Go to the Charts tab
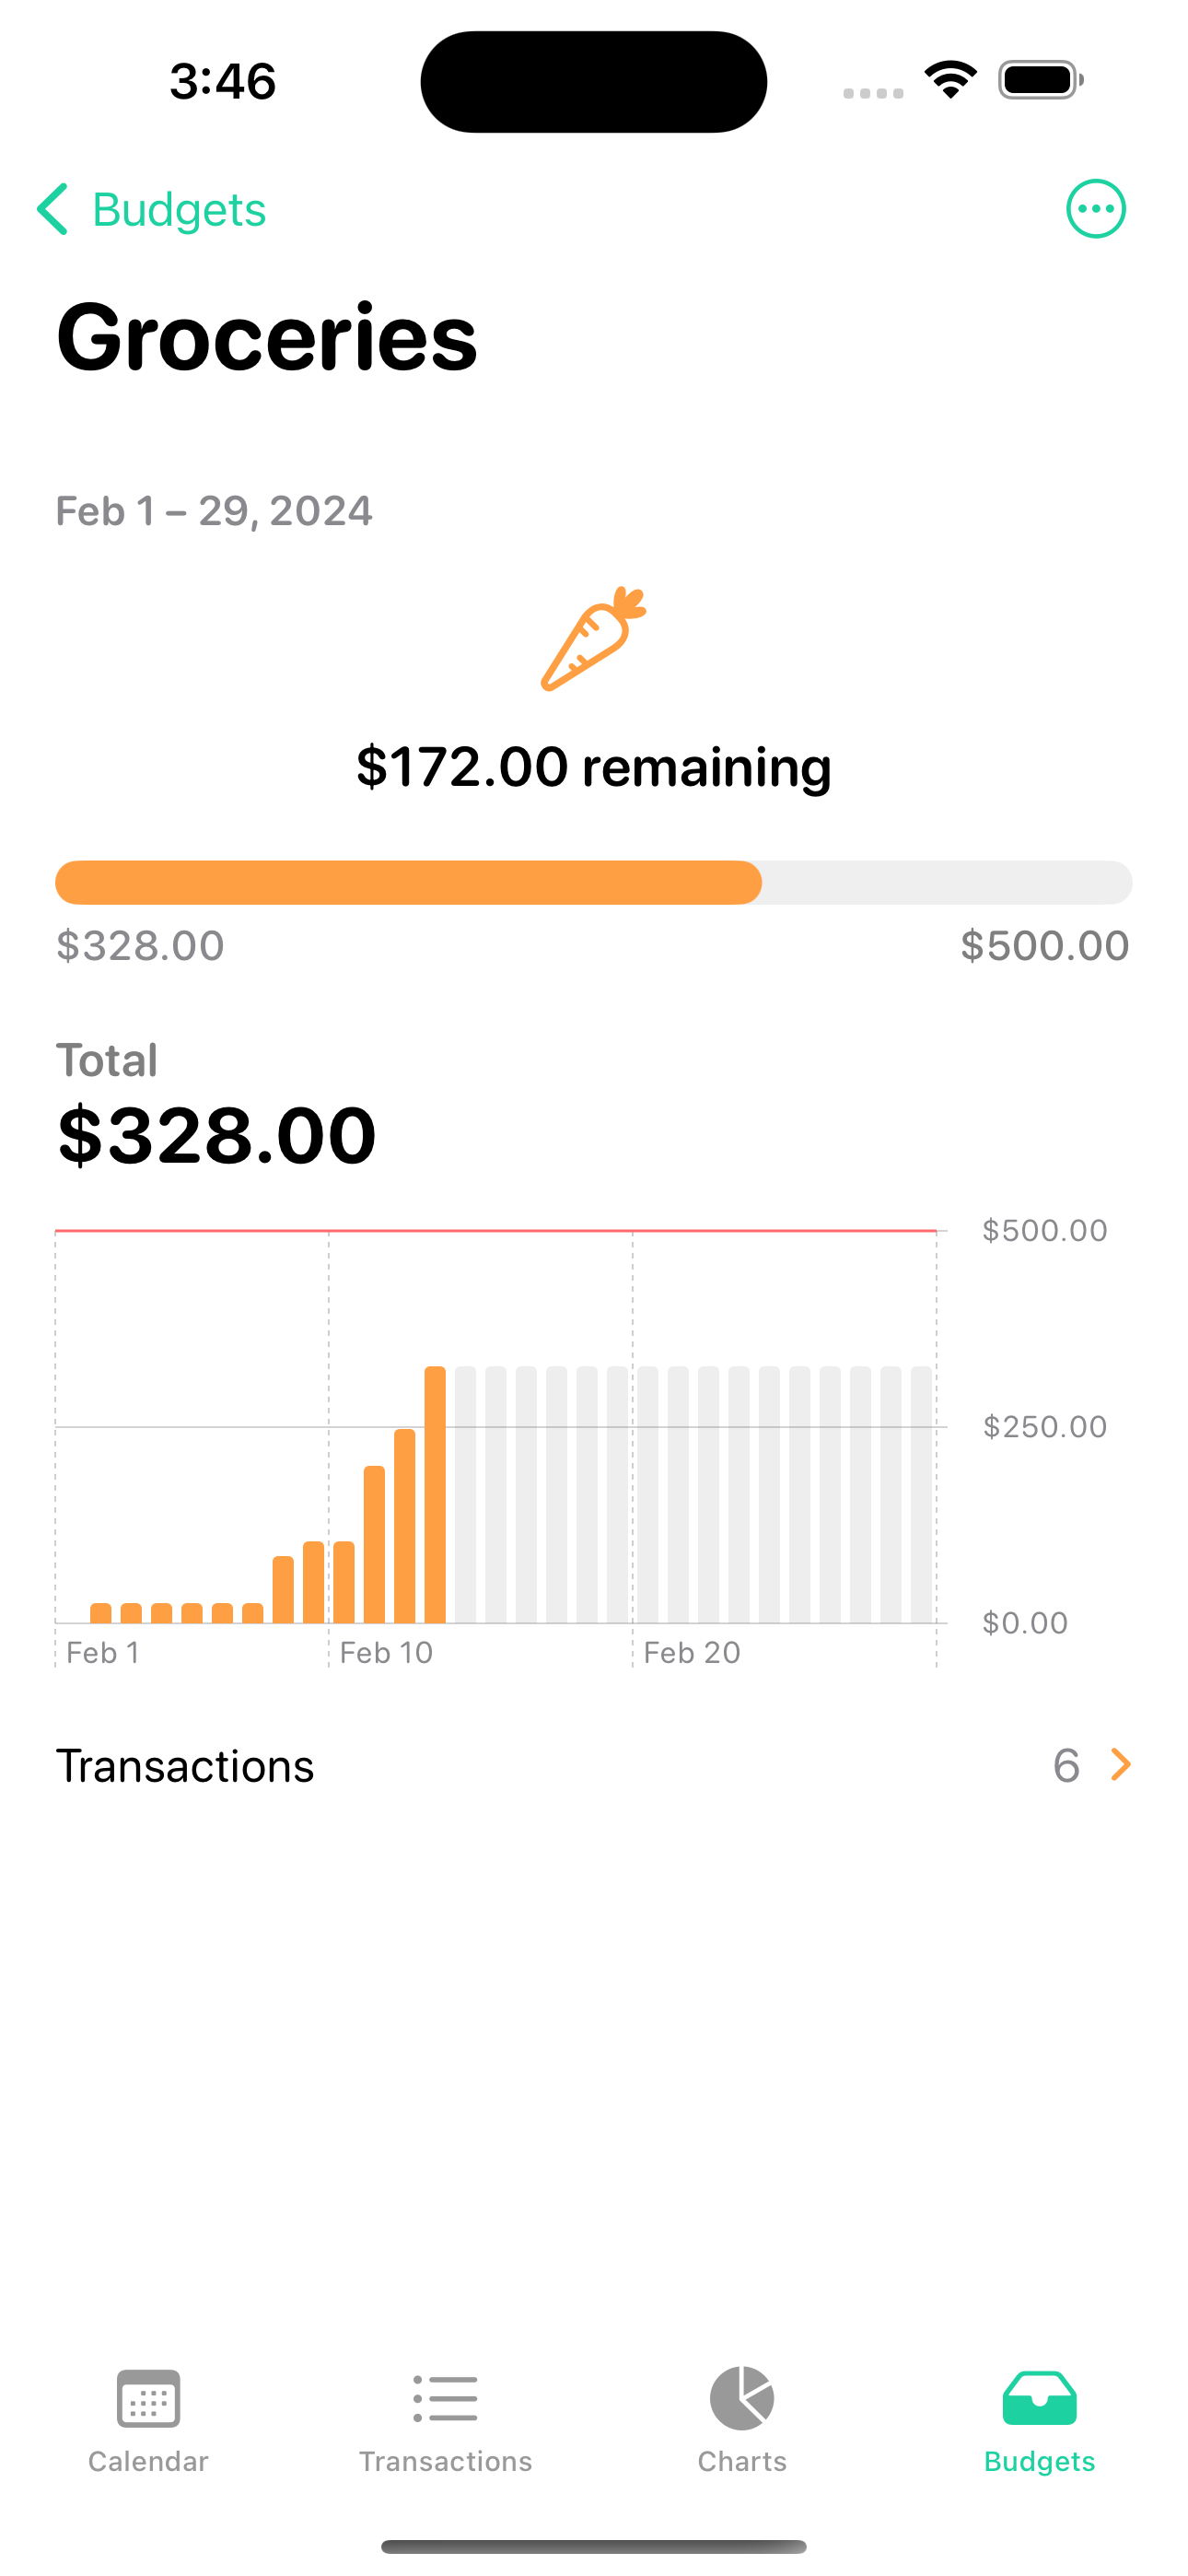The height and width of the screenshot is (2576, 1188). pyautogui.click(x=742, y=2418)
